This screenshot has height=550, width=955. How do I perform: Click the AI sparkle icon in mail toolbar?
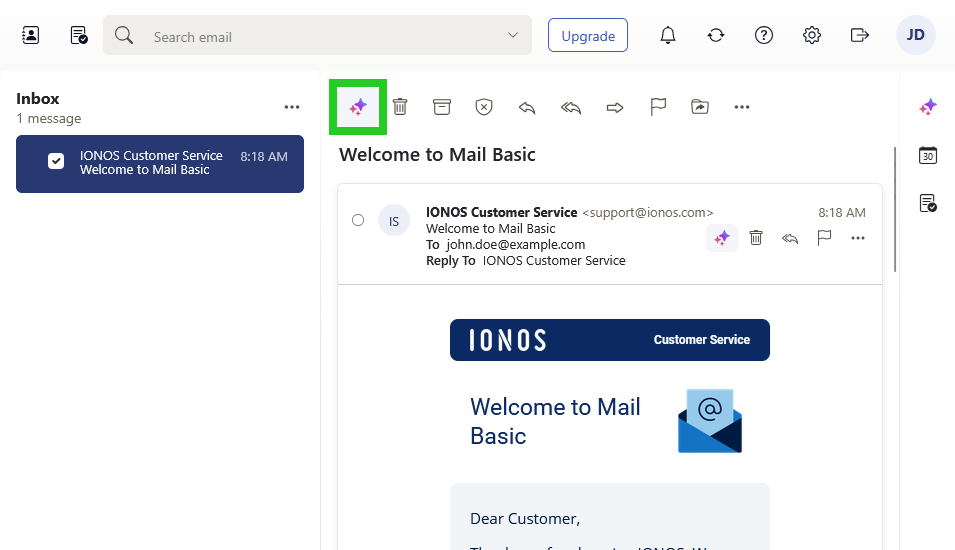358,107
